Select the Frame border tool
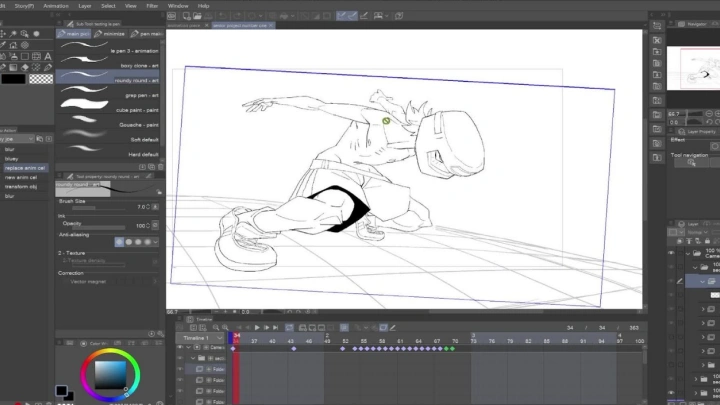Screen dimensions: 720x405 pyautogui.click(x=36, y=56)
